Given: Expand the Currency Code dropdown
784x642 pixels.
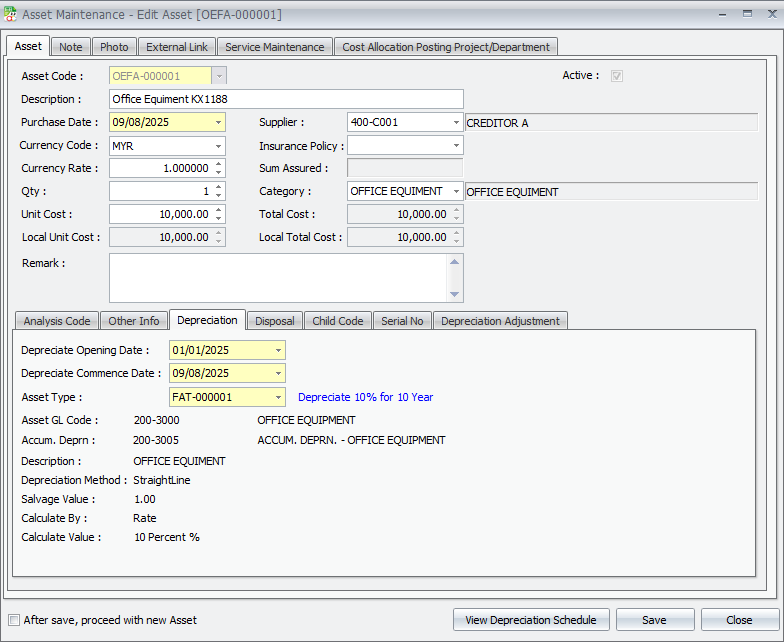Looking at the screenshot, I should (218, 146).
